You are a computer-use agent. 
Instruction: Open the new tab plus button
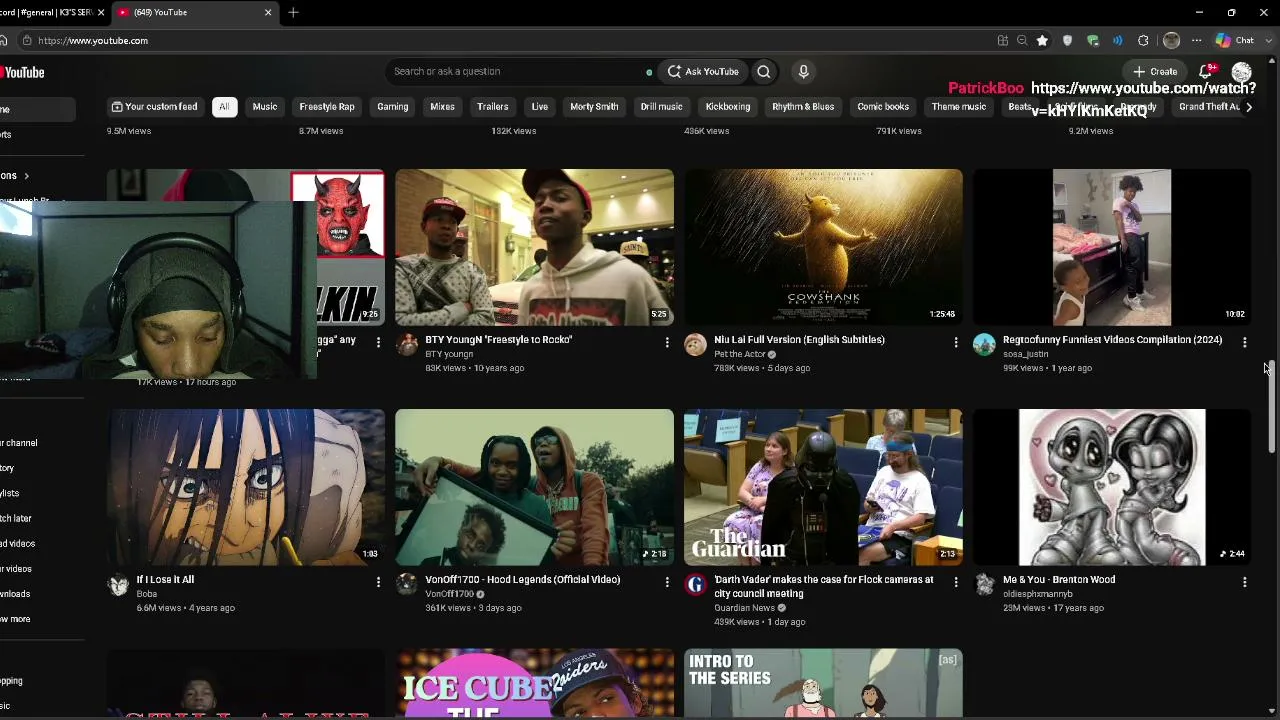point(293,12)
